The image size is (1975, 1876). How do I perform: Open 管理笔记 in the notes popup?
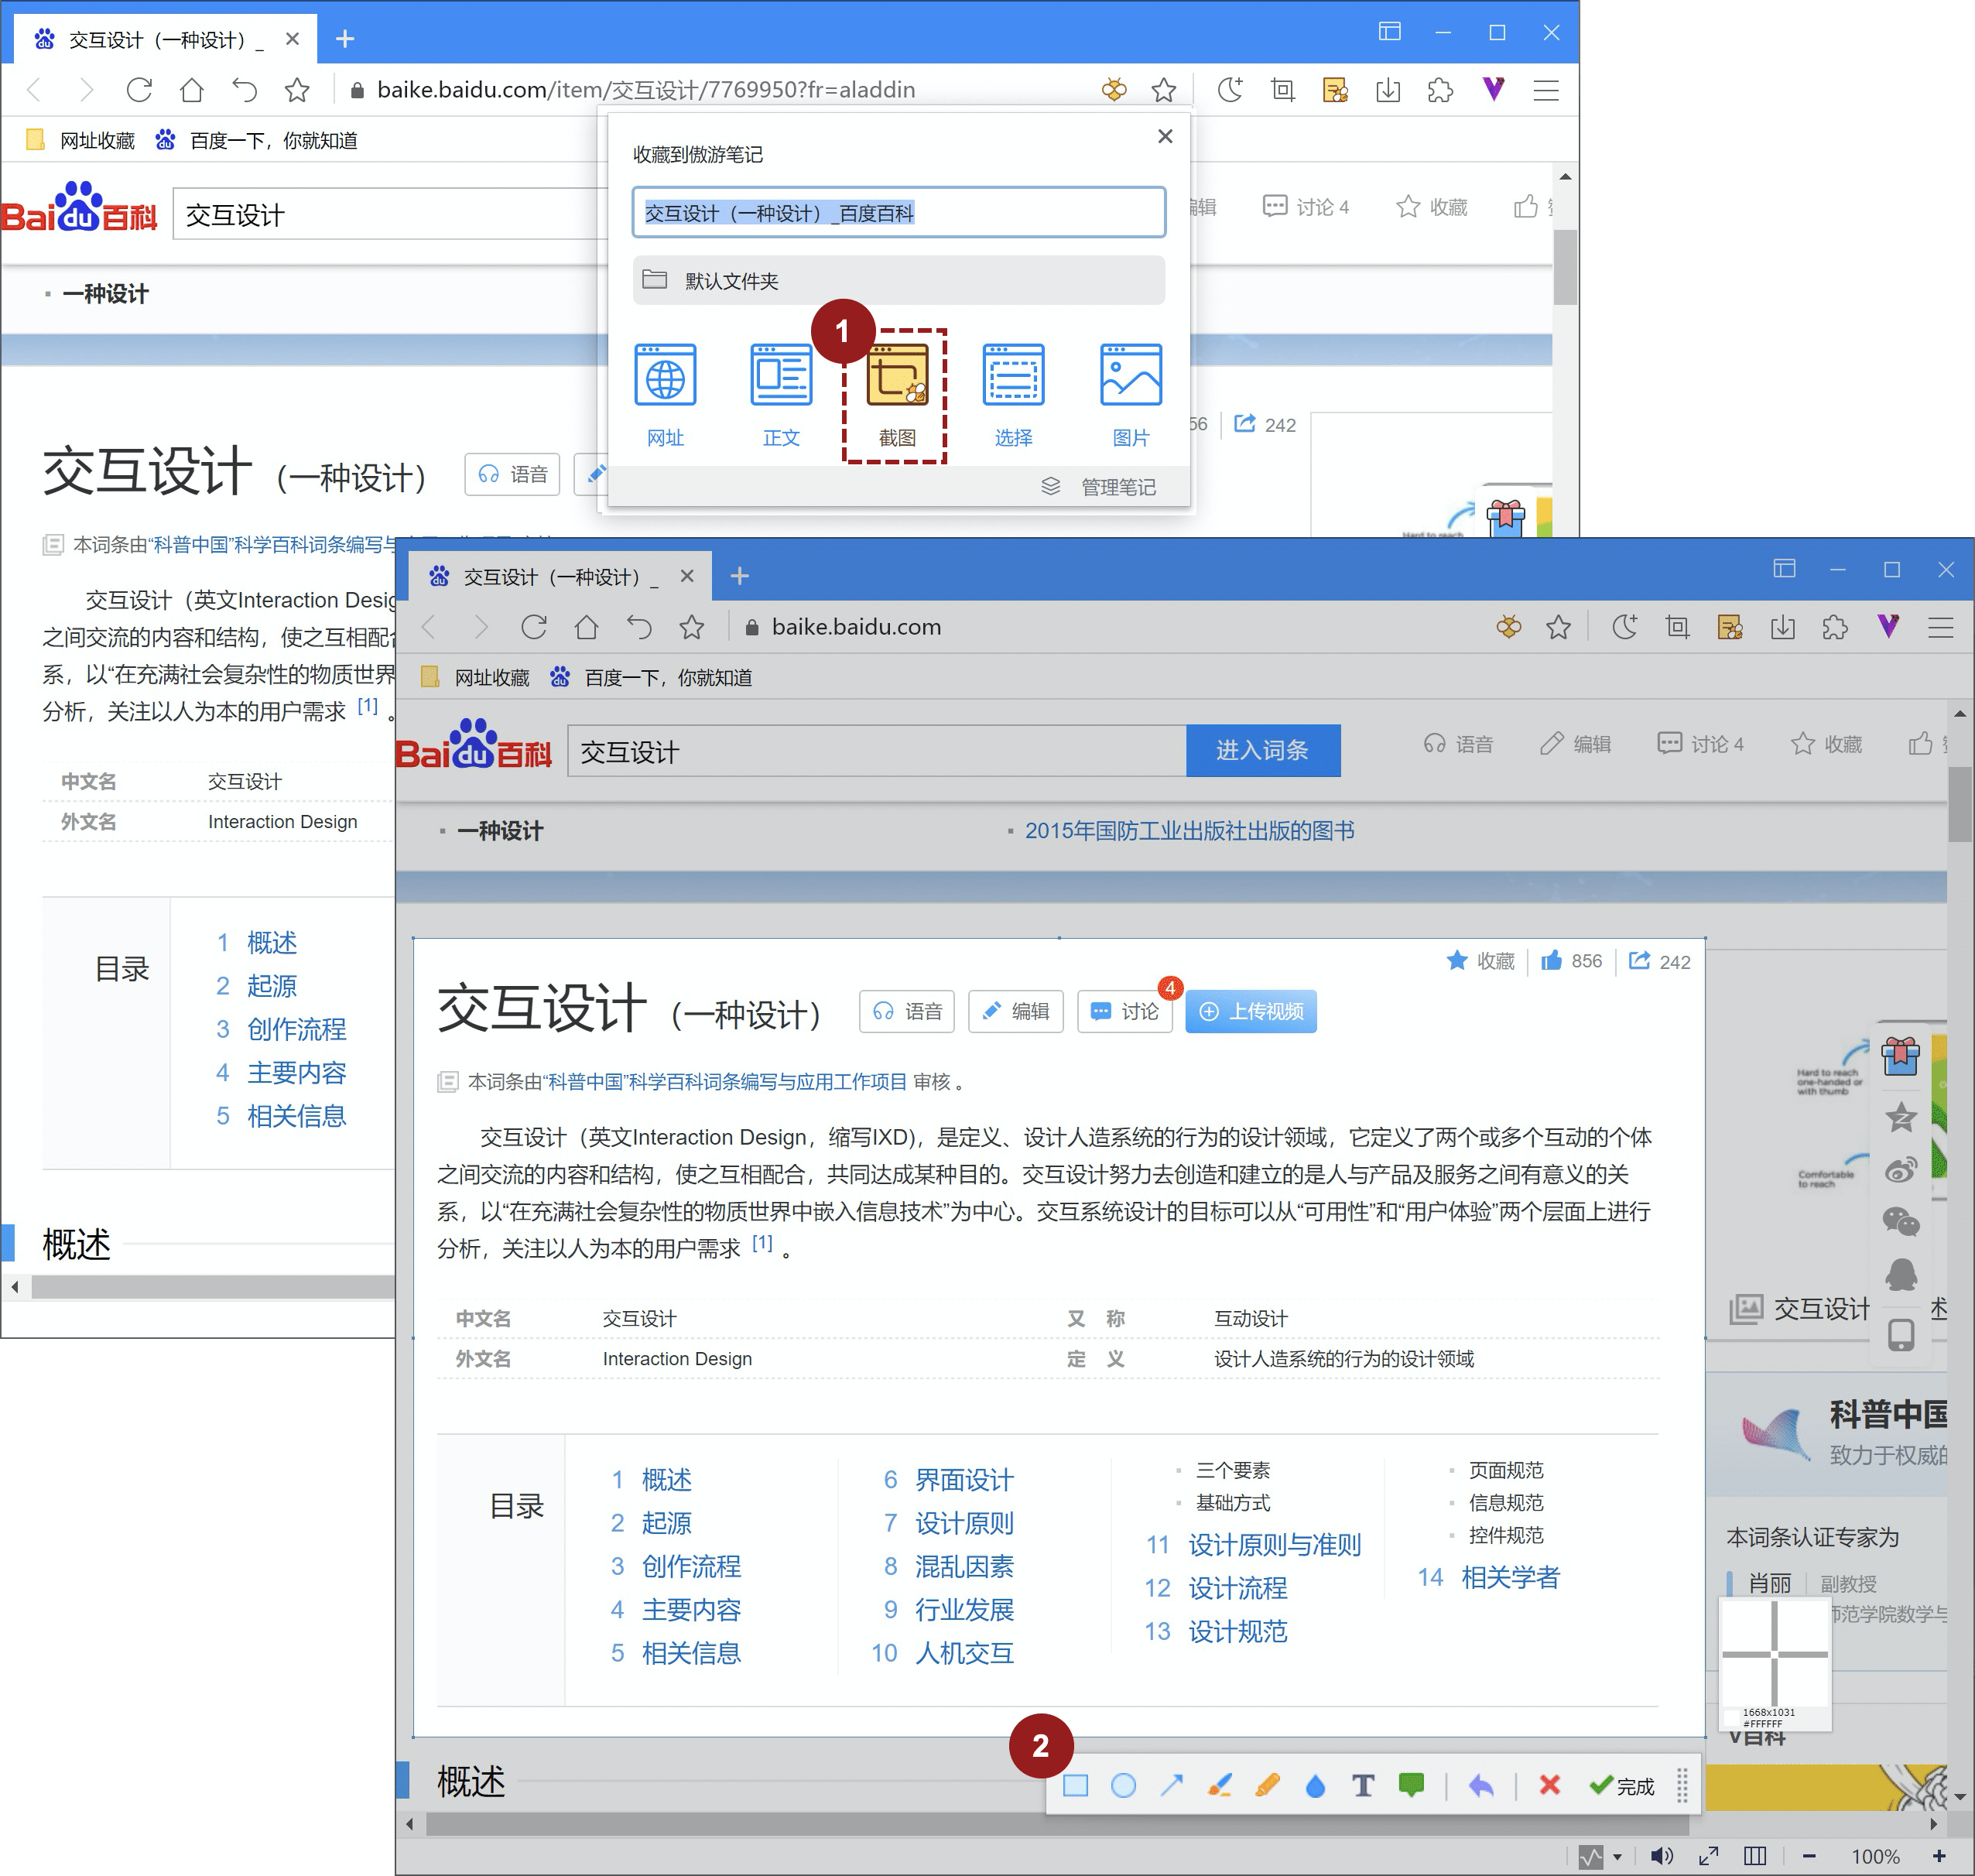(1099, 487)
